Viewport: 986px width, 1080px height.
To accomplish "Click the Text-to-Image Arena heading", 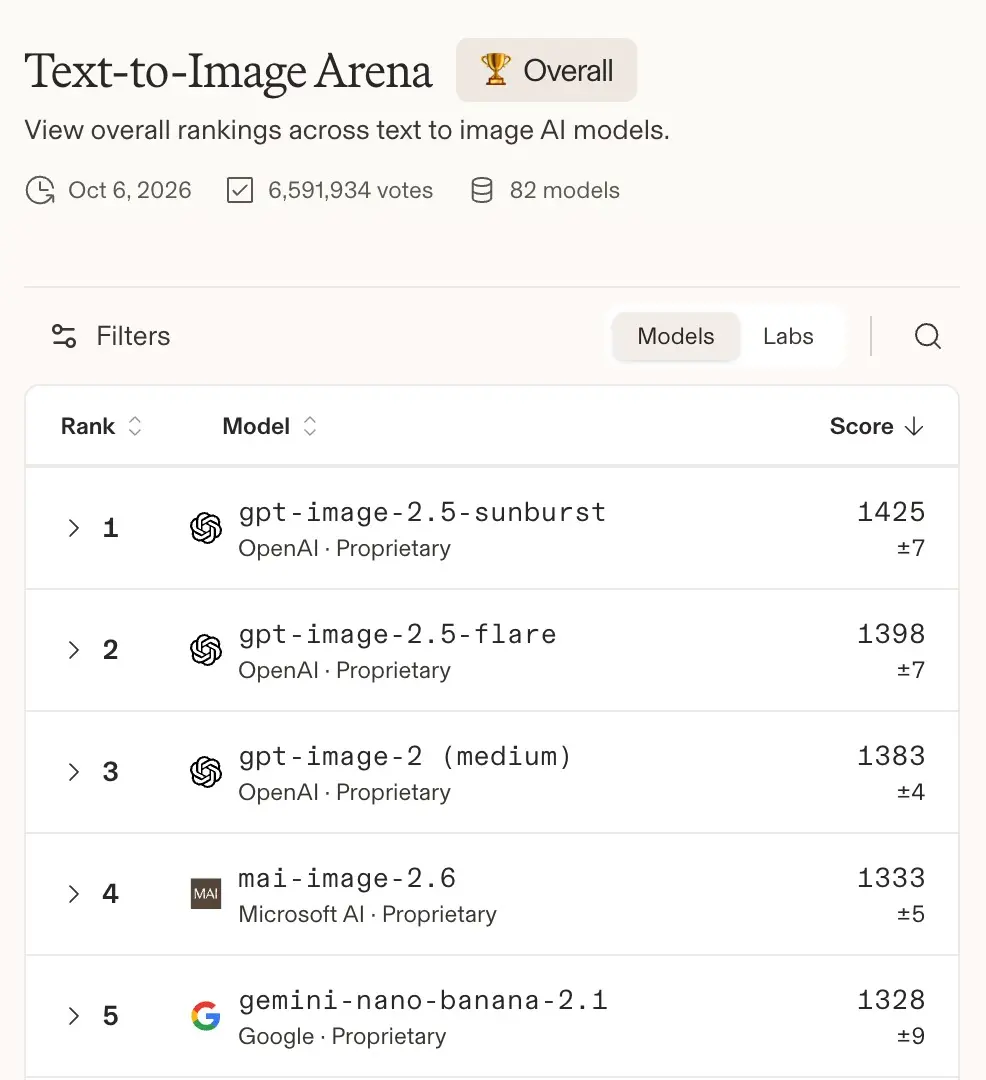I will tap(229, 72).
